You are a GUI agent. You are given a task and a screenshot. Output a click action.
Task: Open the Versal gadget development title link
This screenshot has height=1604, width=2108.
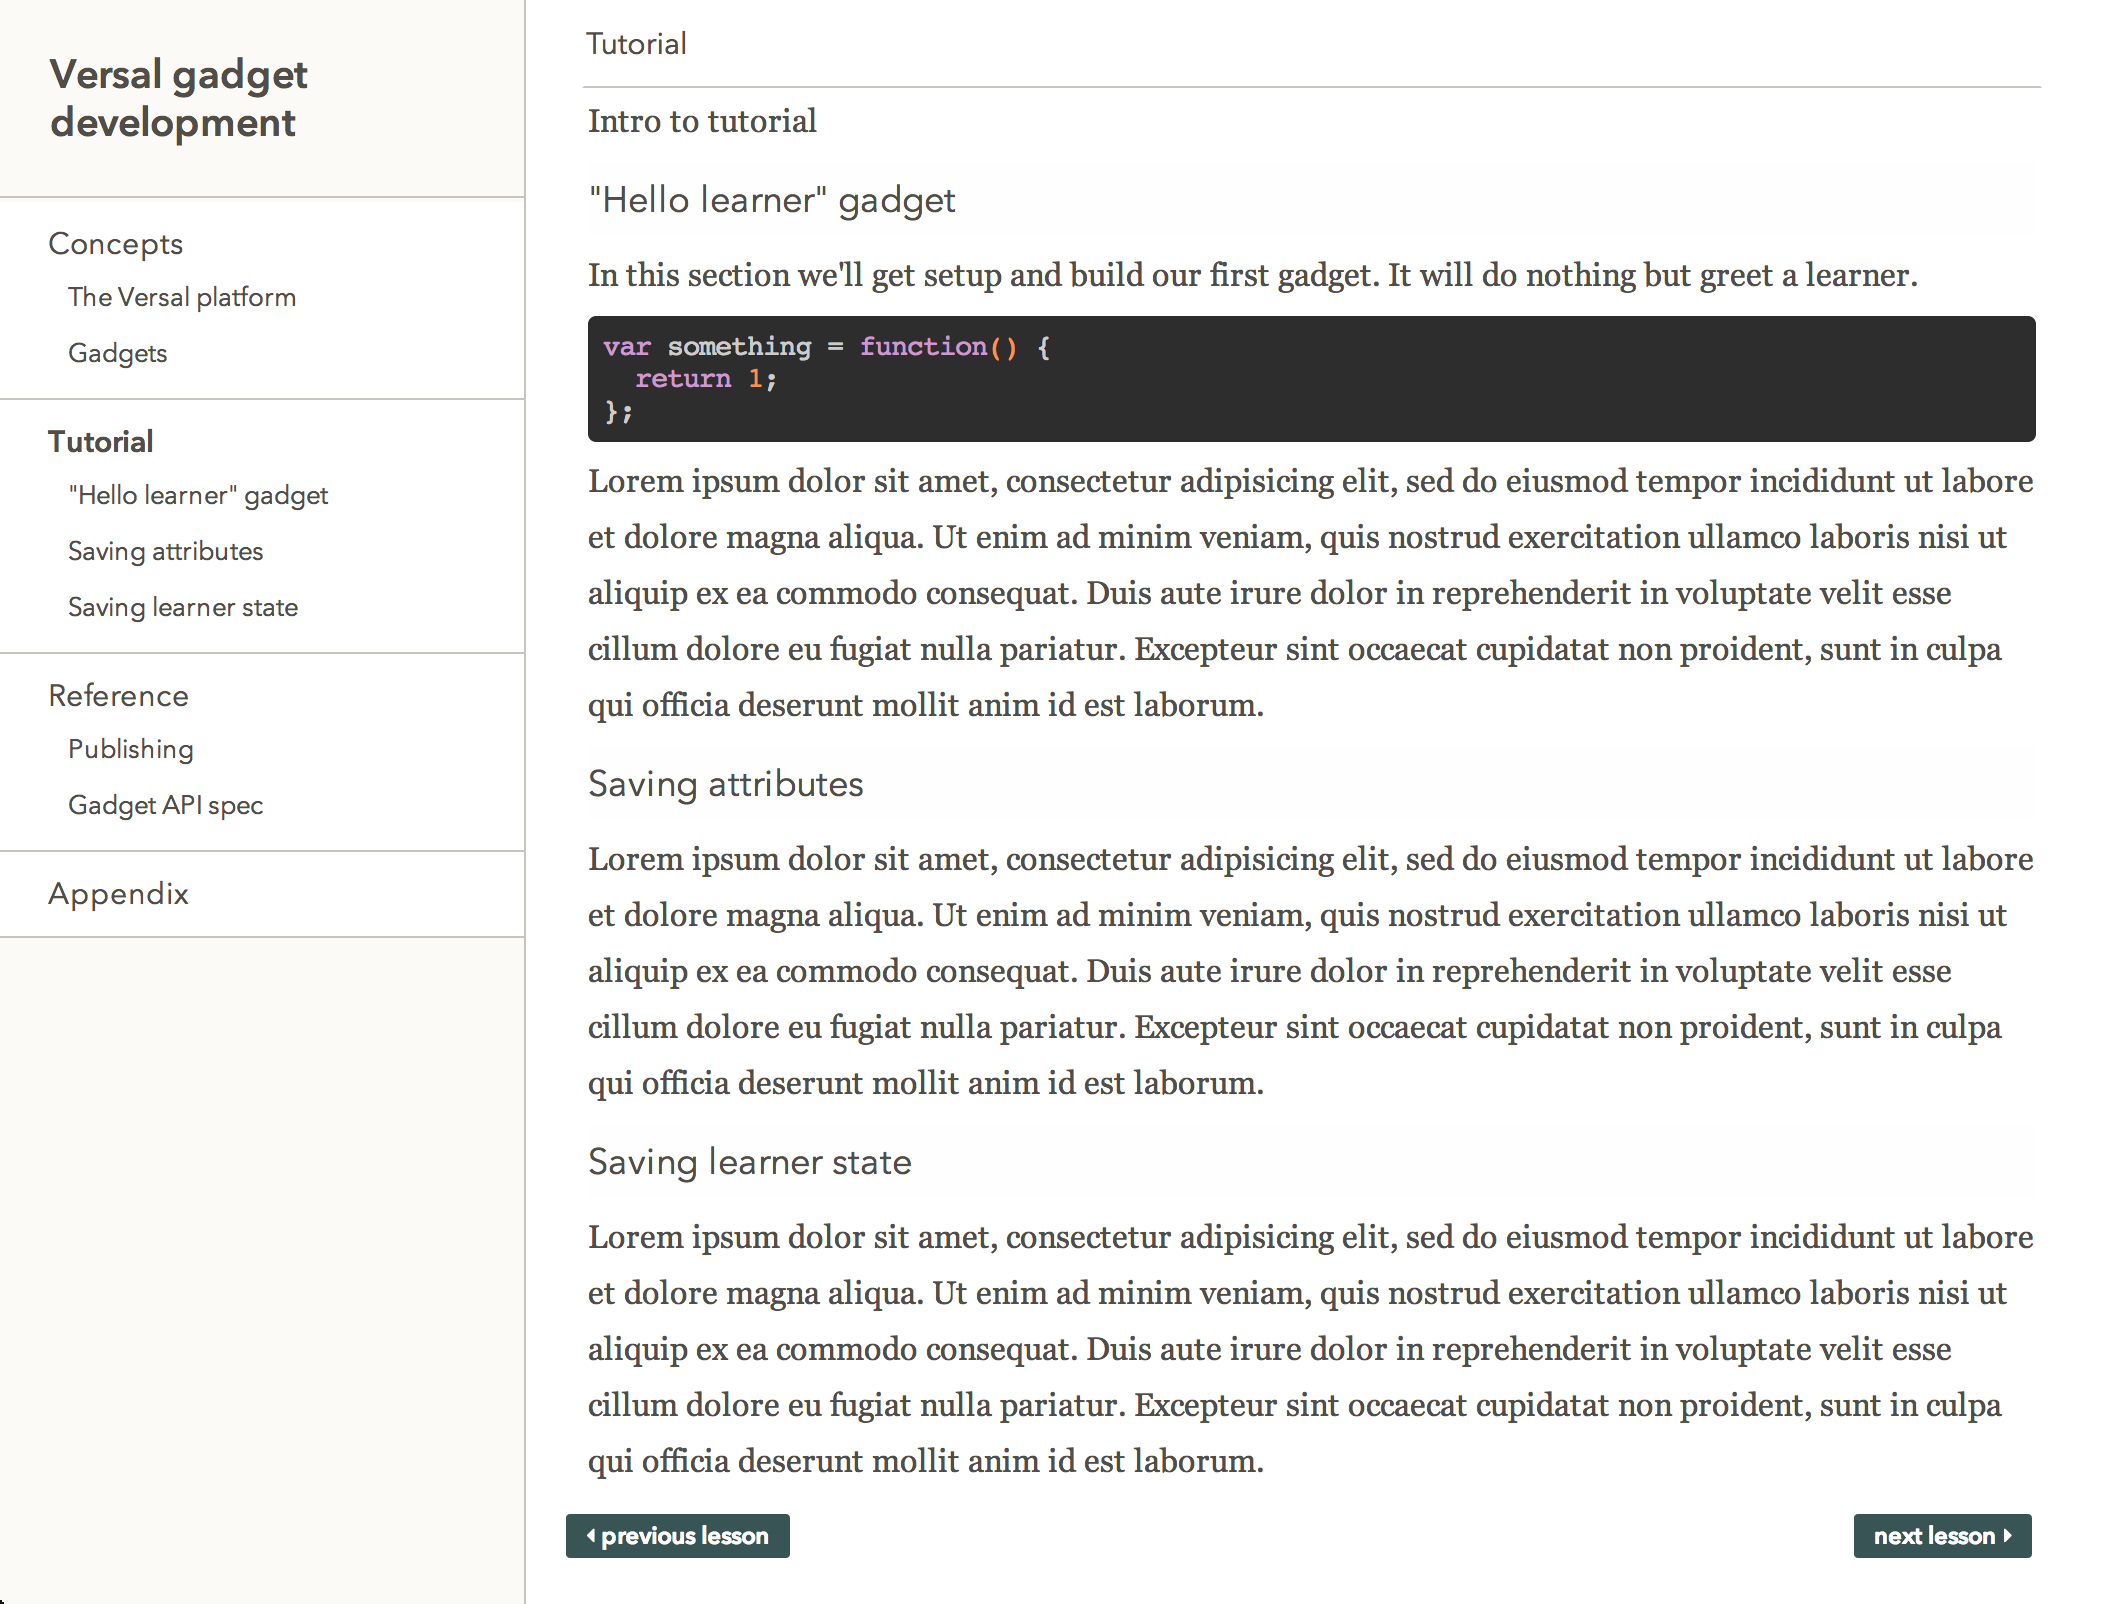click(178, 98)
